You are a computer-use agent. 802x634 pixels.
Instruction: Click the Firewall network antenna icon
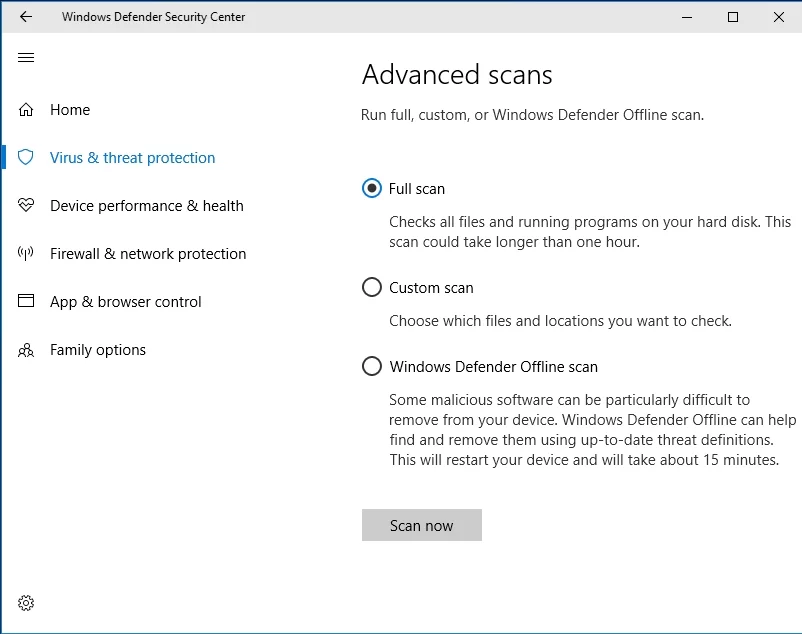[x=26, y=254]
